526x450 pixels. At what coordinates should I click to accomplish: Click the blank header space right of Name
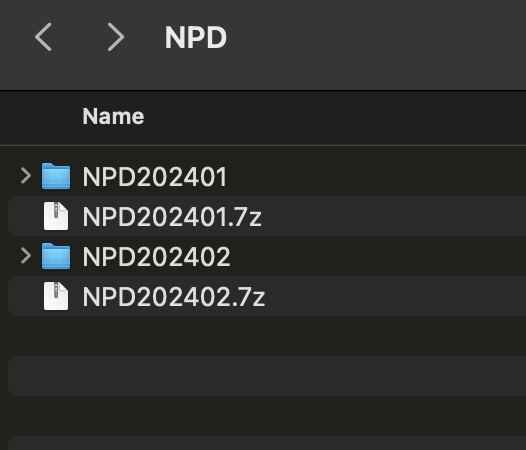335,116
